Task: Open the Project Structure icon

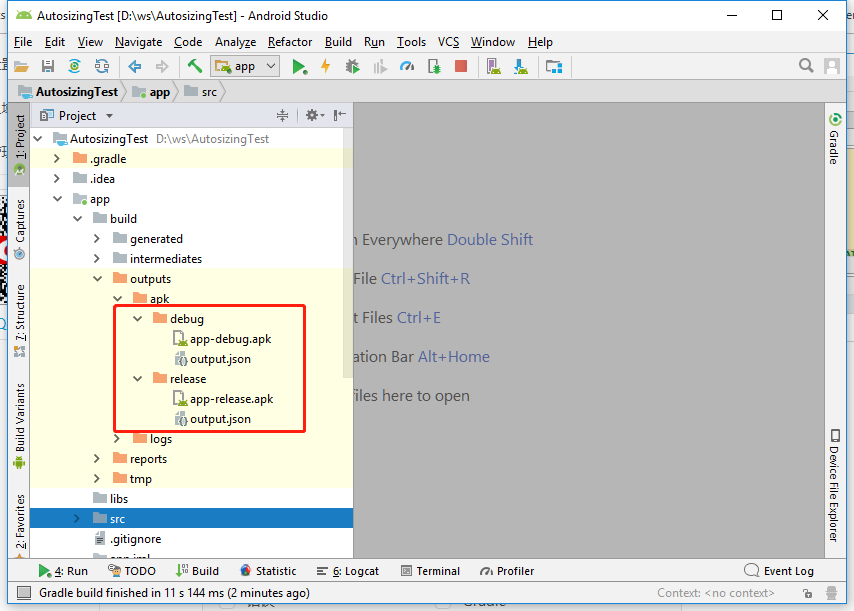Action: (x=554, y=66)
